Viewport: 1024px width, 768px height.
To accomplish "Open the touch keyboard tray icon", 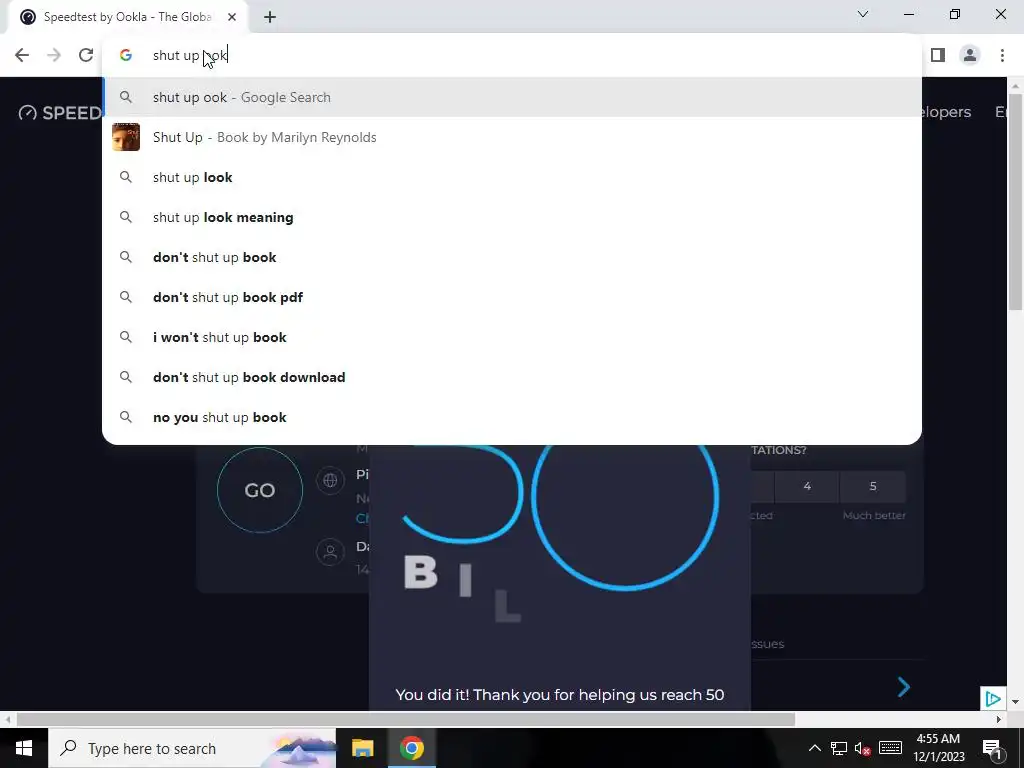I will click(x=890, y=748).
